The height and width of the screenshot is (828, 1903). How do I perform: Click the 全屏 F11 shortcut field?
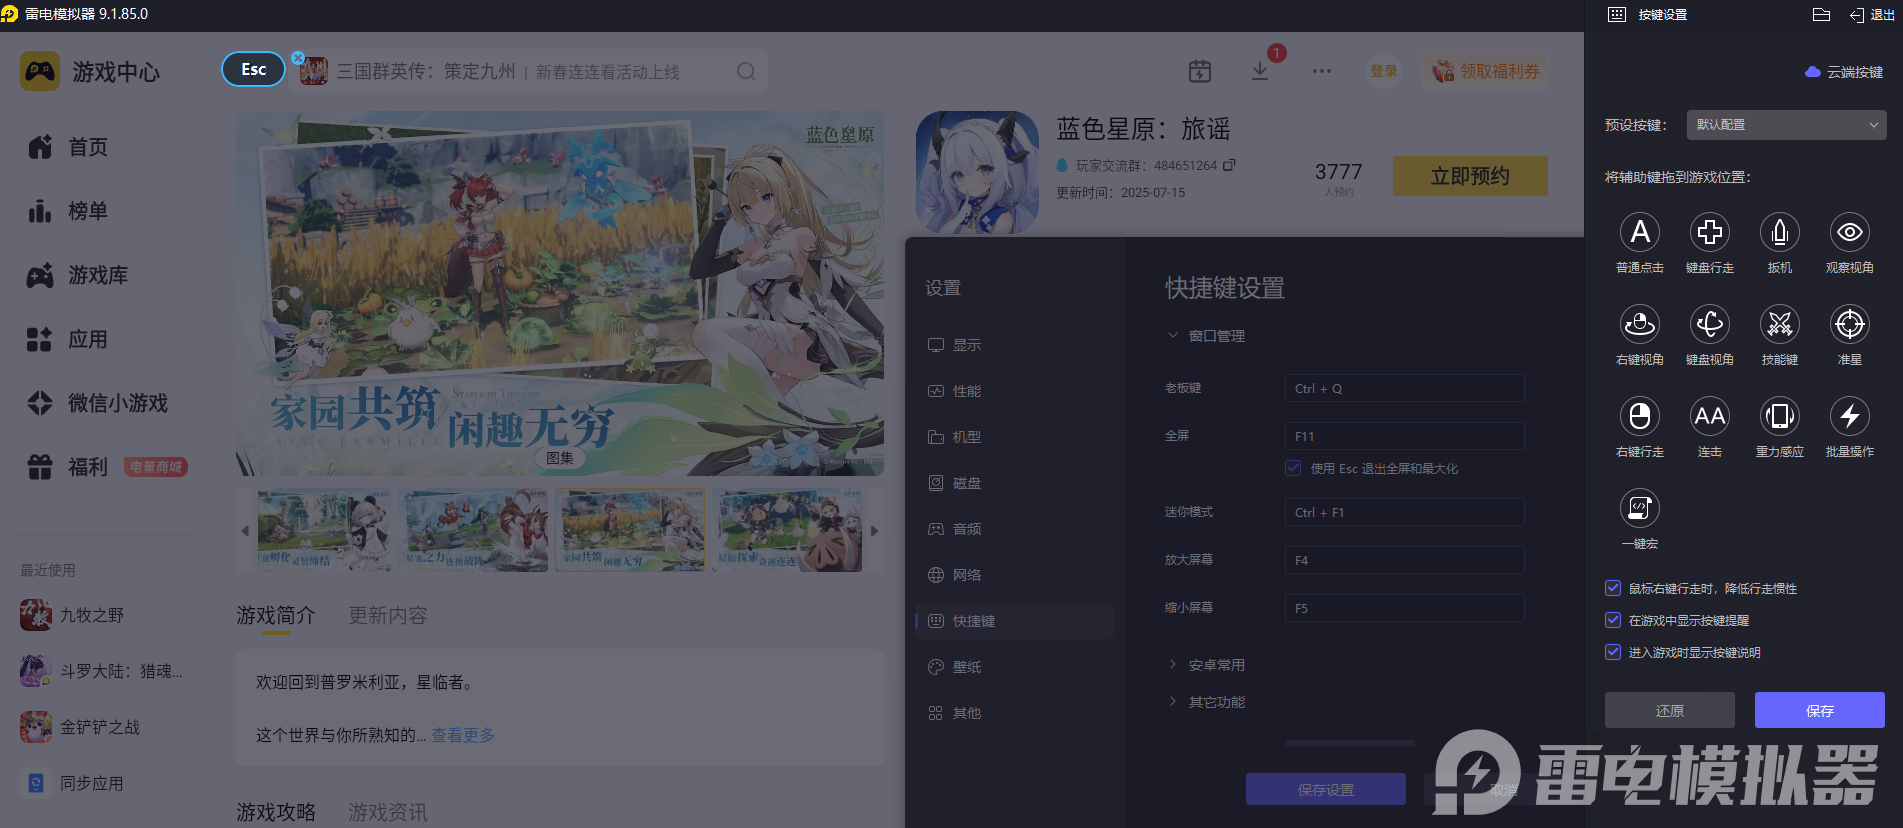1404,436
